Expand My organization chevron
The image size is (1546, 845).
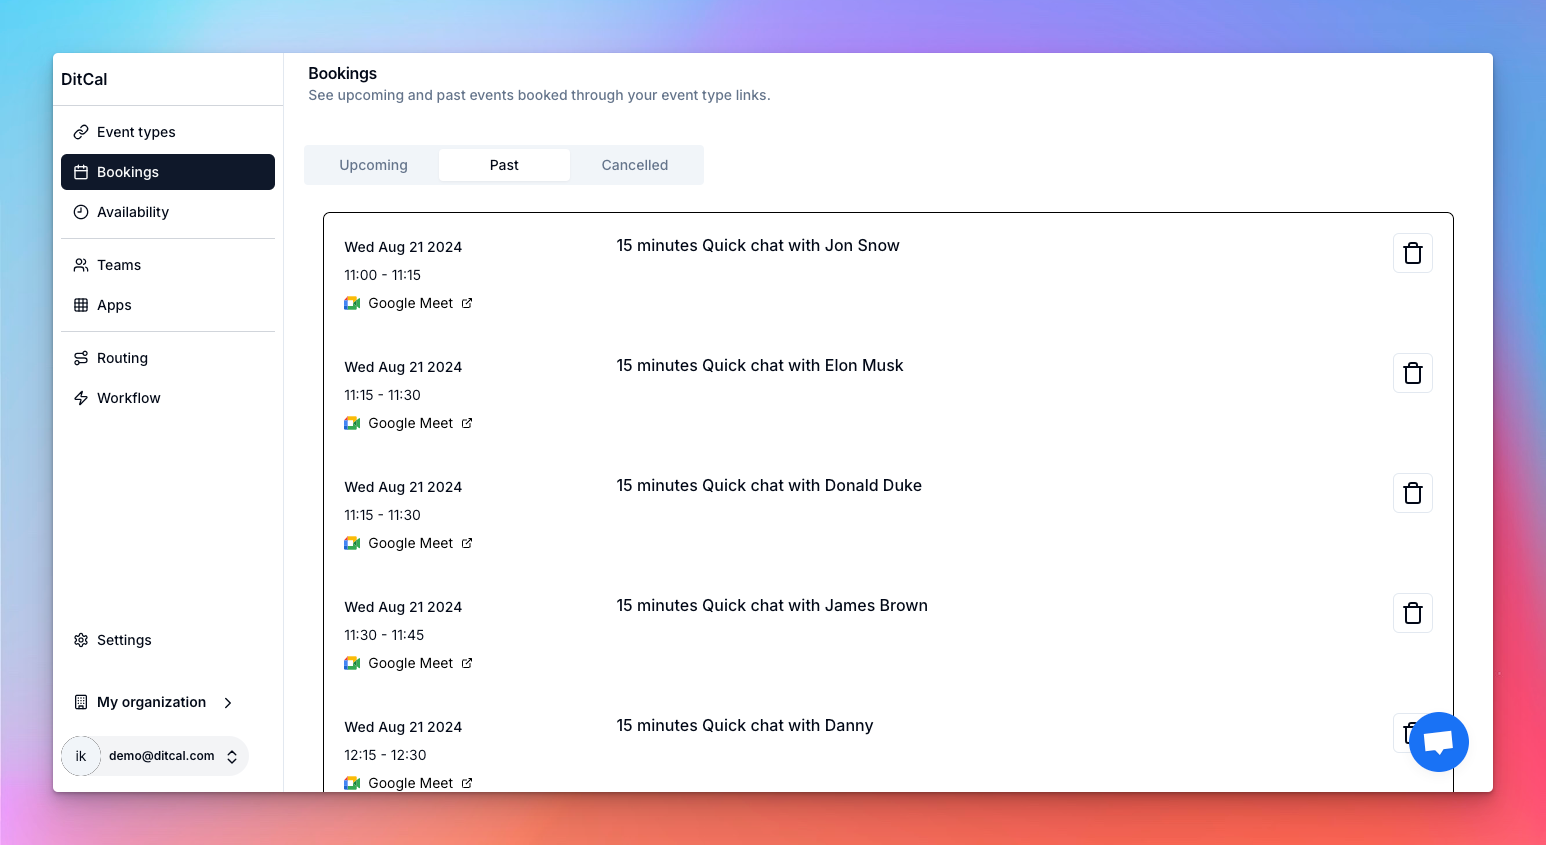click(228, 703)
